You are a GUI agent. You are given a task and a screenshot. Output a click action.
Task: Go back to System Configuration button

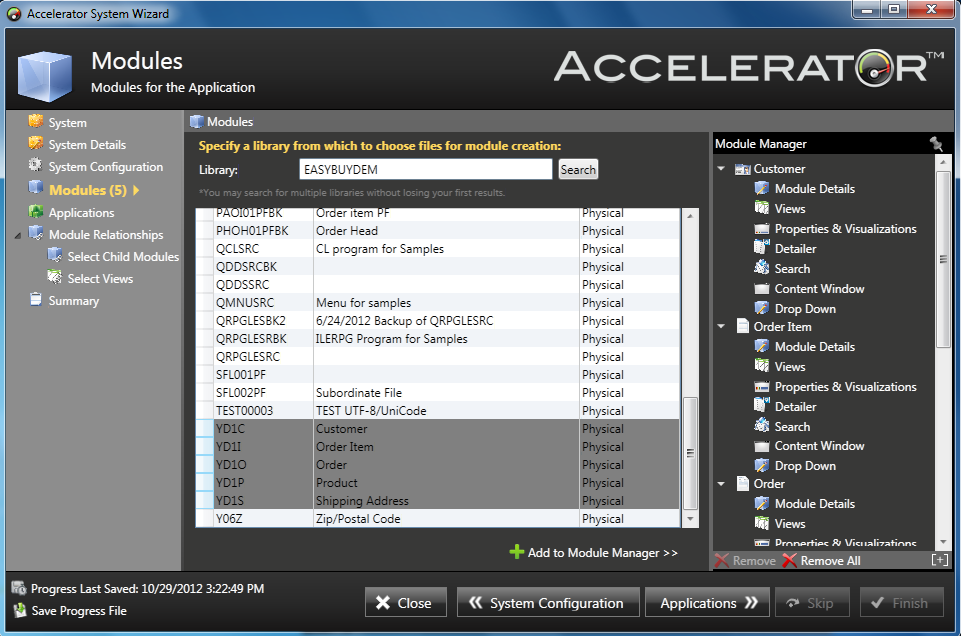pos(548,603)
